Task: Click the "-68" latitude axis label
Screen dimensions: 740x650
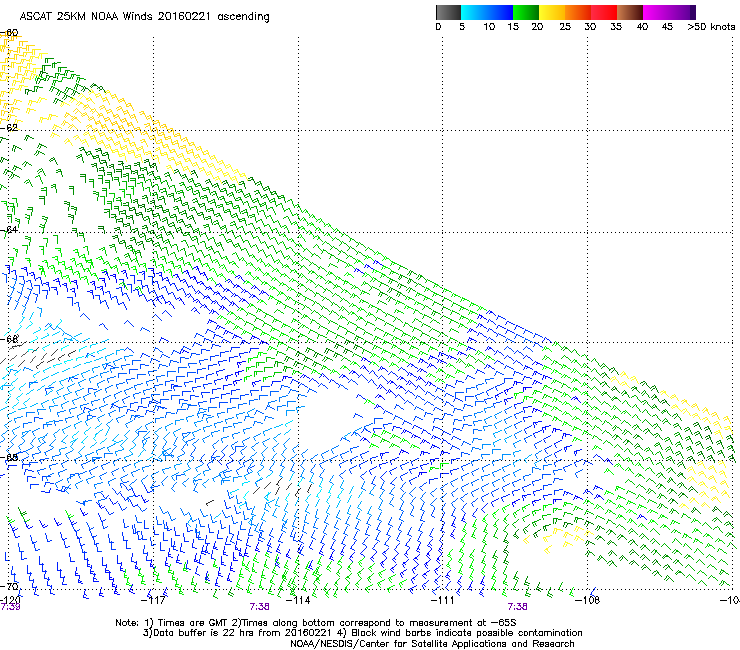Action: 9,457
